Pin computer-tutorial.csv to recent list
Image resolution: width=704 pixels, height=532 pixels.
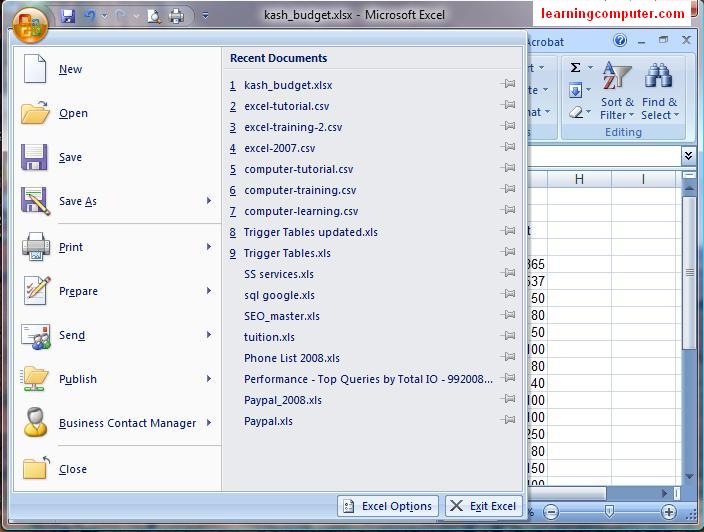[509, 168]
